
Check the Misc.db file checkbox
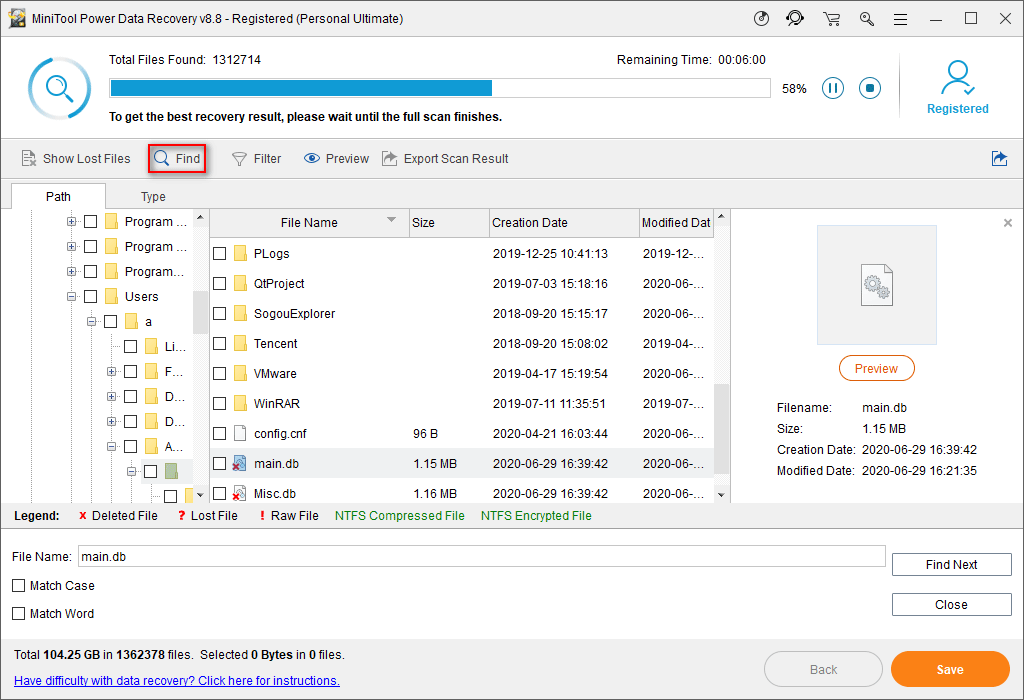pos(219,494)
